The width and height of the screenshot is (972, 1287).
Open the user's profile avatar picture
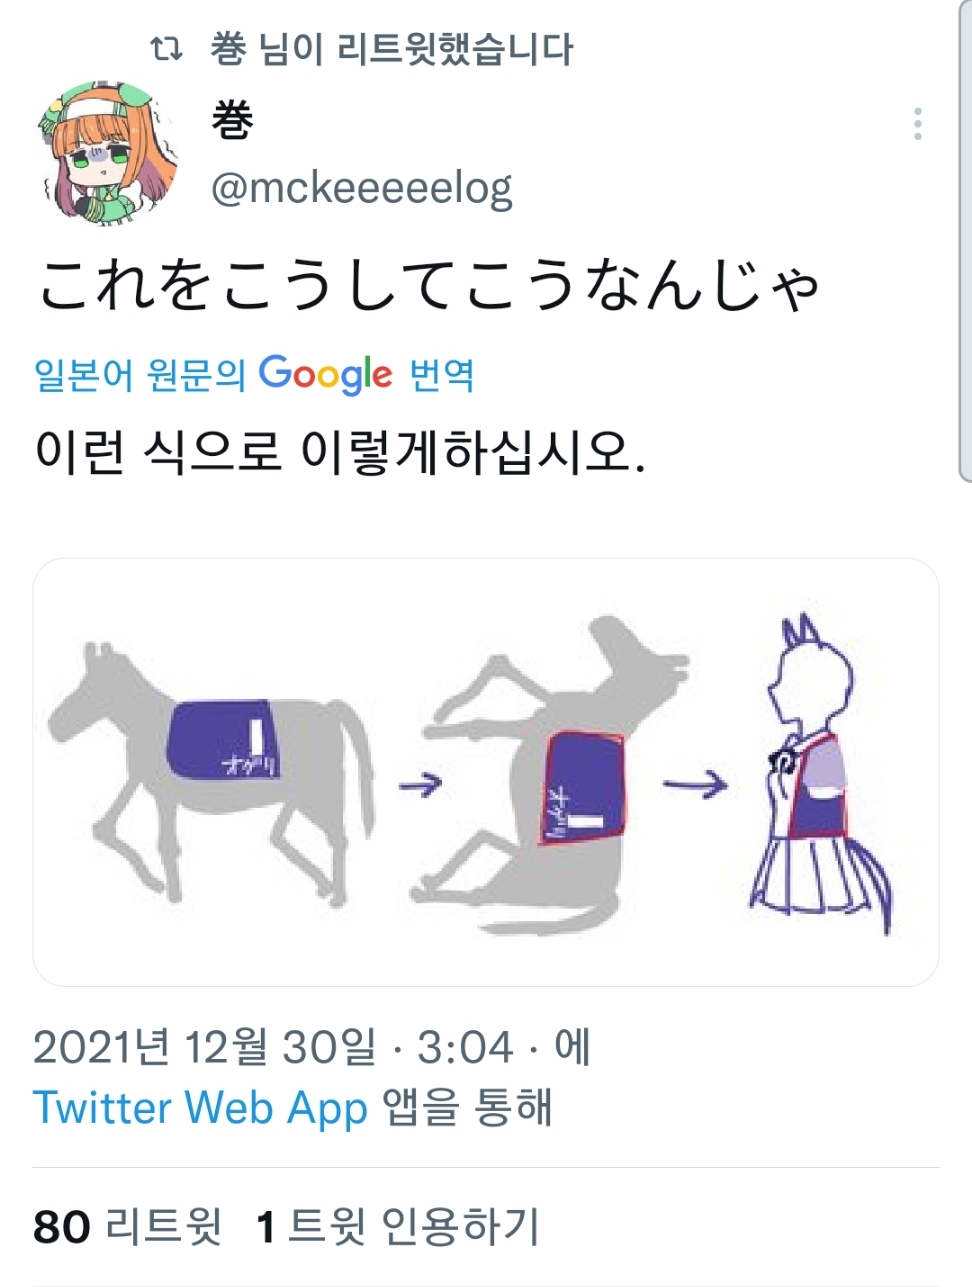[109, 153]
